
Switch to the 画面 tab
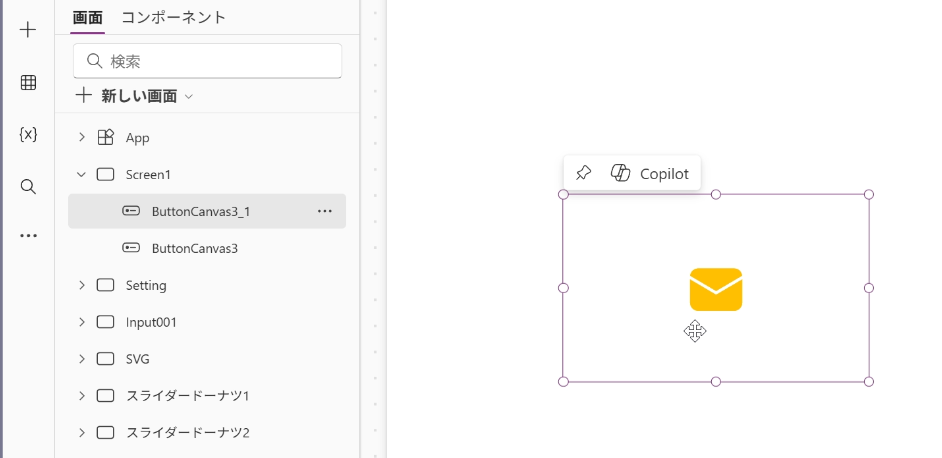click(x=87, y=17)
